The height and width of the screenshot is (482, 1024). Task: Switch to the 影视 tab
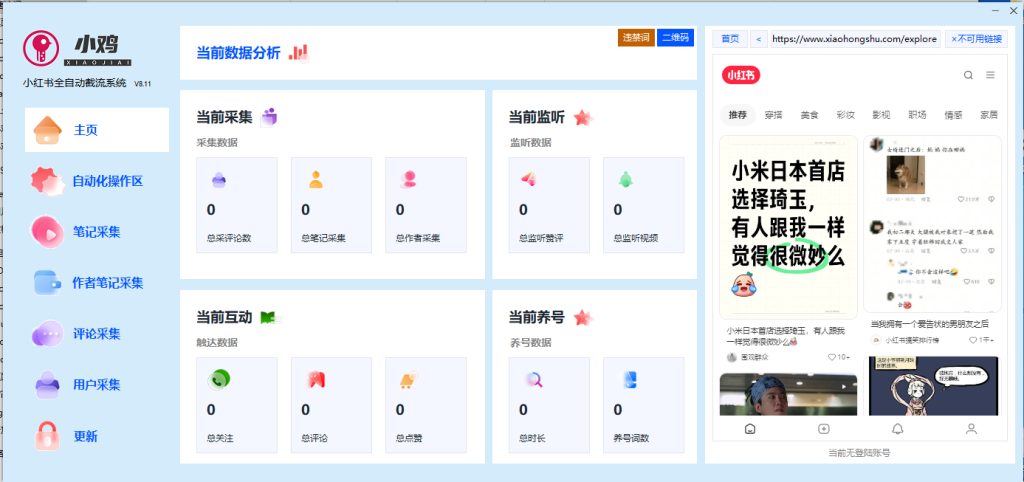tap(881, 115)
